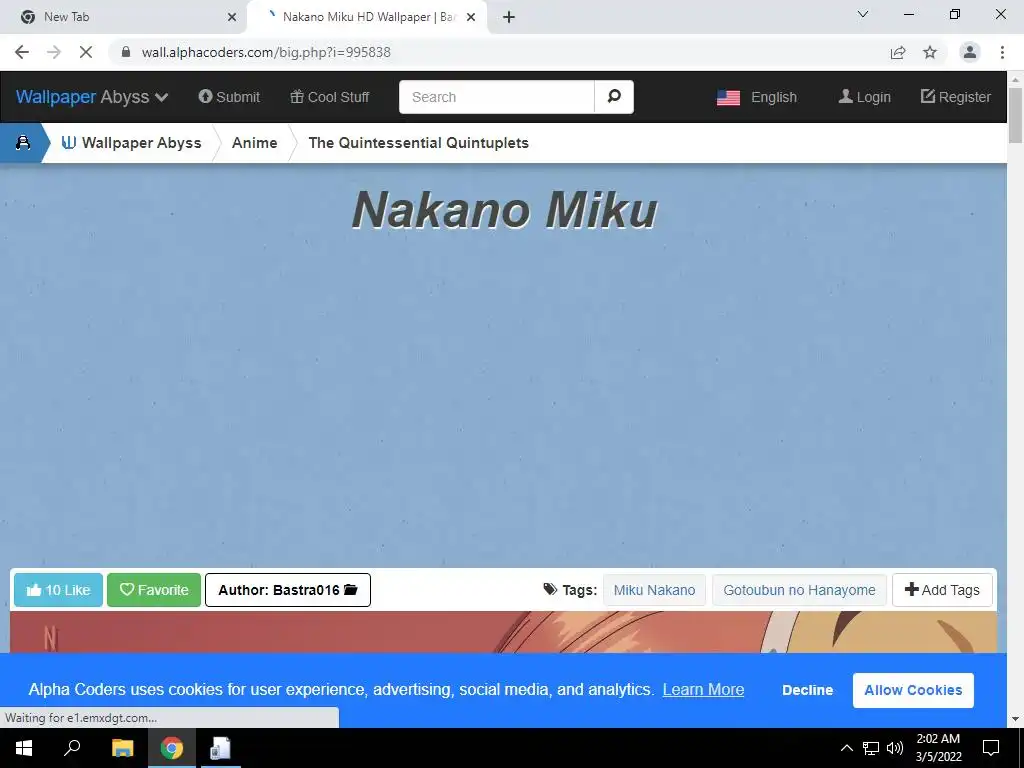Image resolution: width=1024 pixels, height=768 pixels.
Task: Open File Explorer from taskbar
Action: point(123,748)
